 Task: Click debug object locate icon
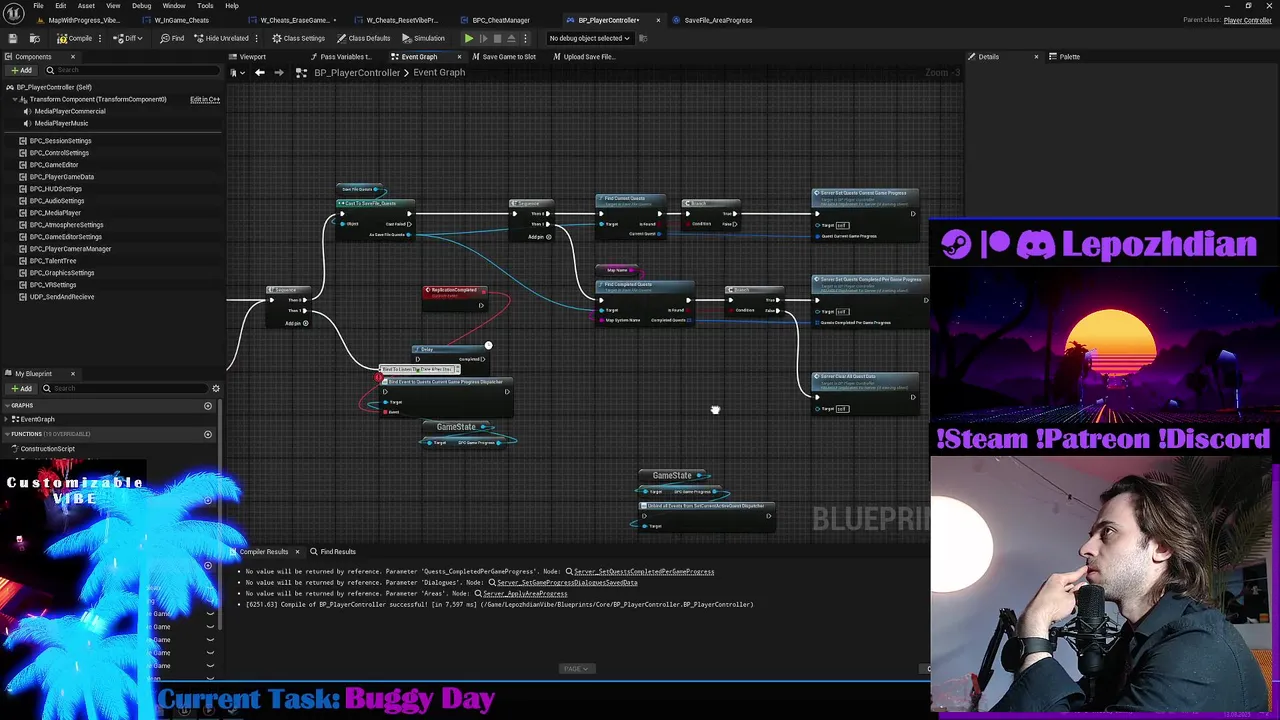pos(643,38)
